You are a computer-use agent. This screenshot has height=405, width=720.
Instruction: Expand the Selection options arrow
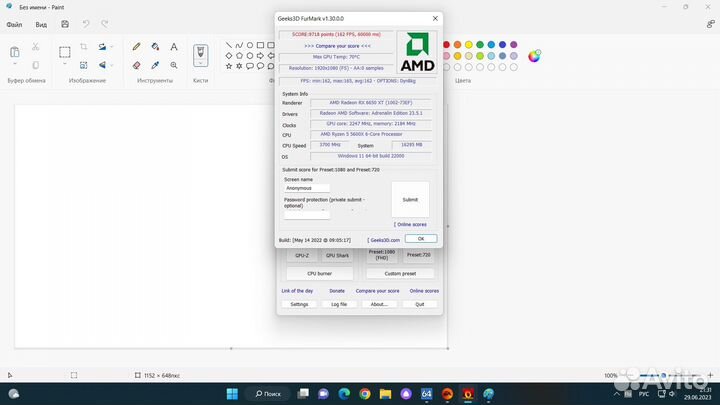[65, 64]
